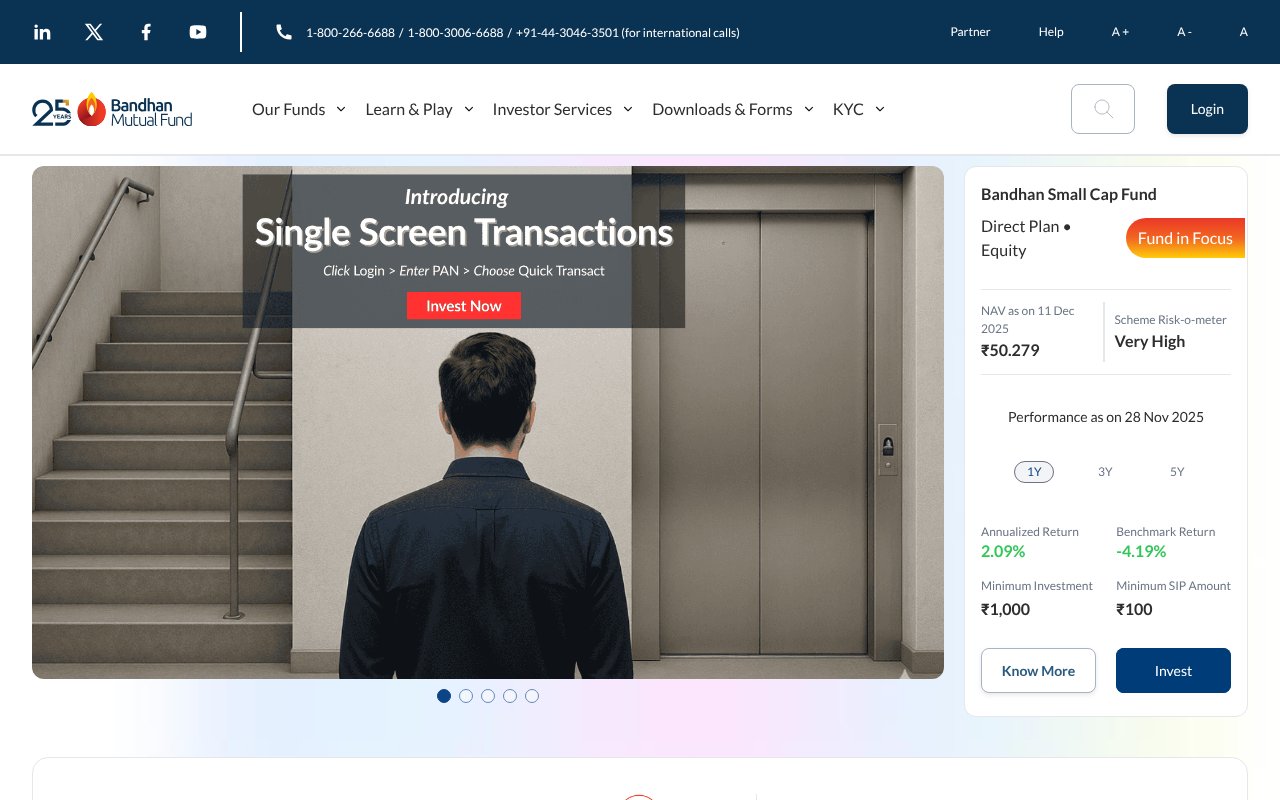Visit the Facebook page icon
The image size is (1280, 800).
pos(146,32)
